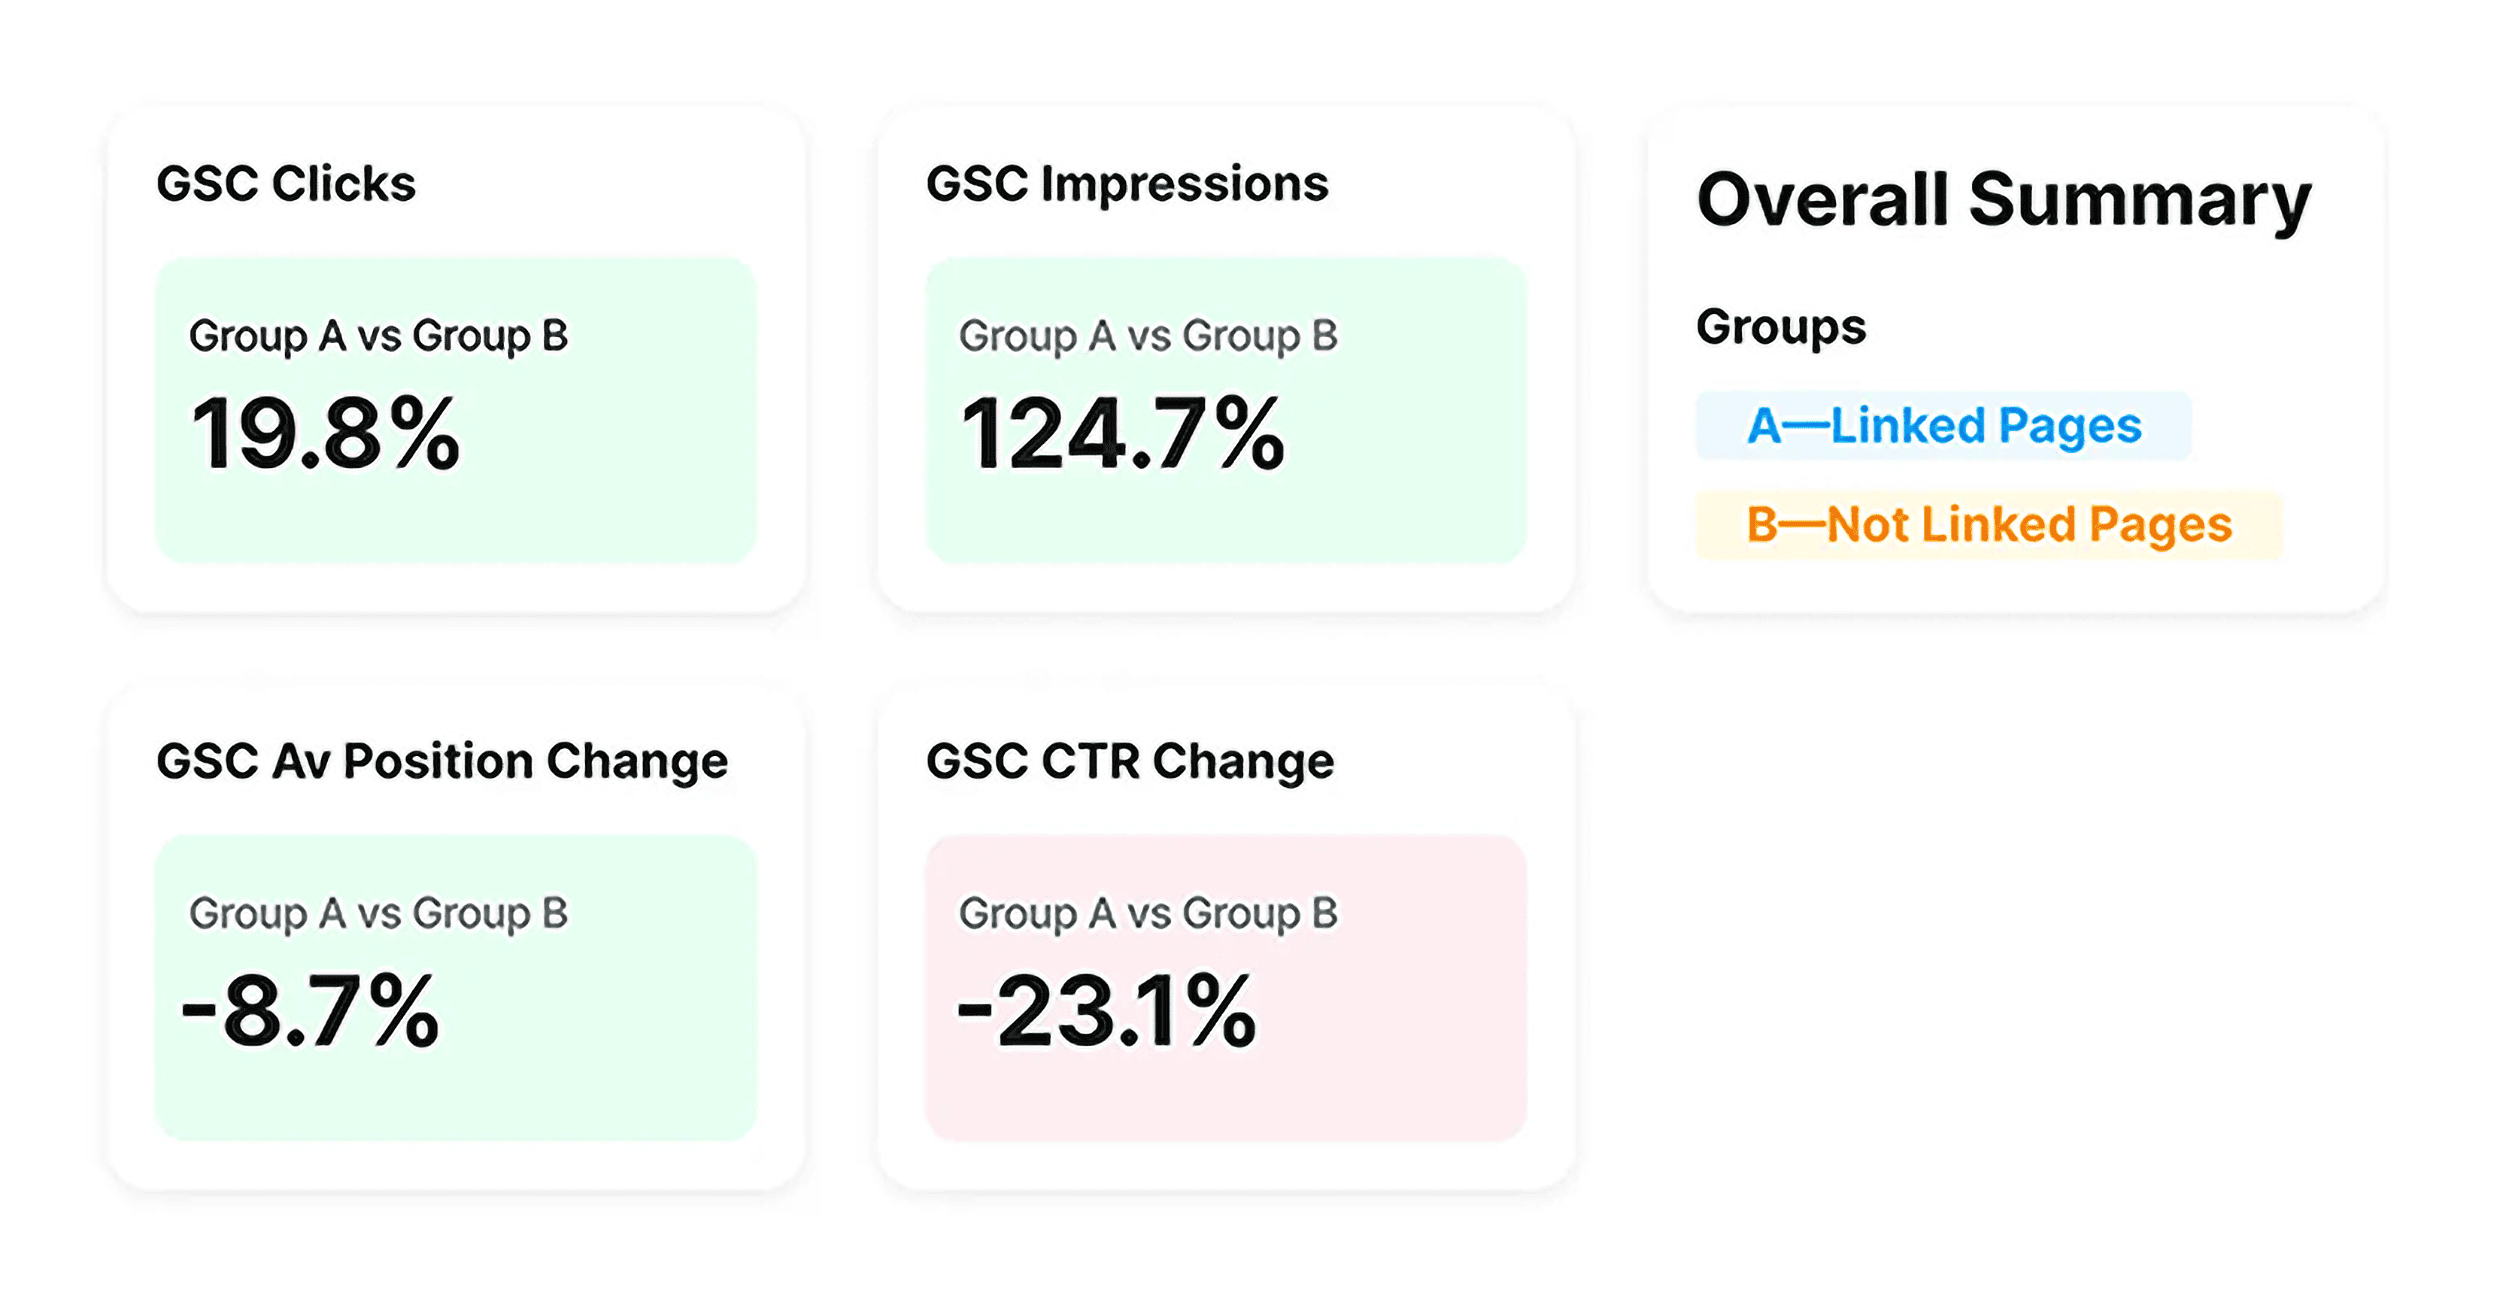This screenshot has height=1297, width=2500.
Task: Click Group A vs Group B in Clicks card
Action: (378, 337)
